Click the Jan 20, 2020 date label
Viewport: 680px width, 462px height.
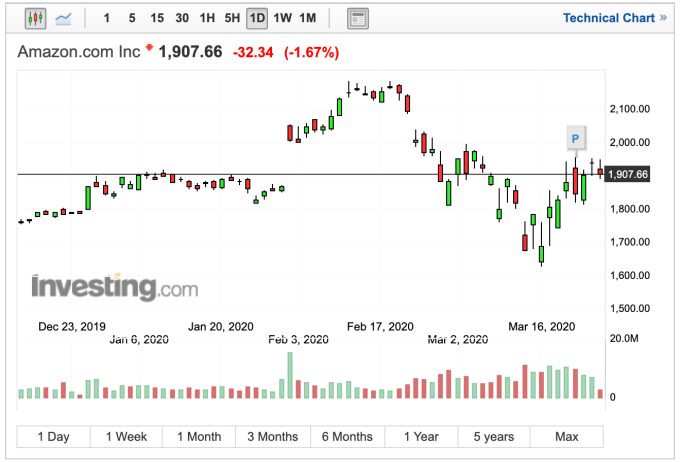tap(221, 326)
